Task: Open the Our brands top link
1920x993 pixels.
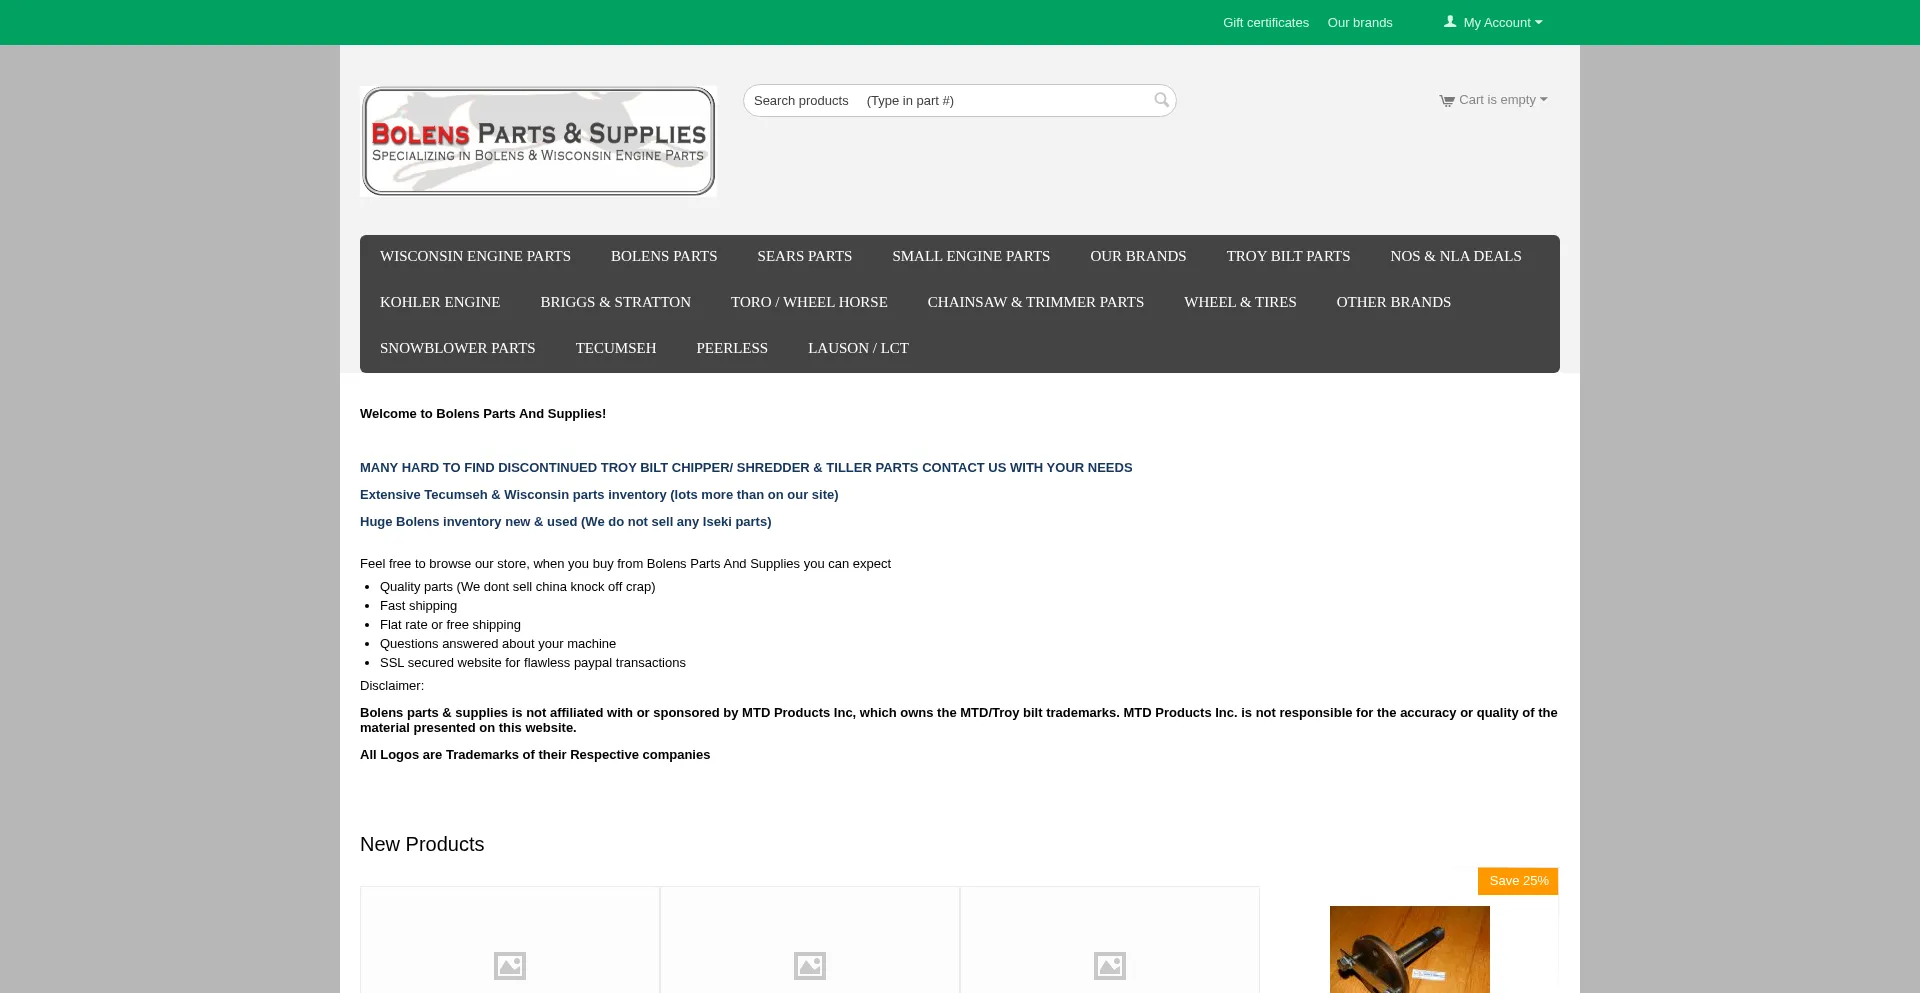Action: (1359, 23)
